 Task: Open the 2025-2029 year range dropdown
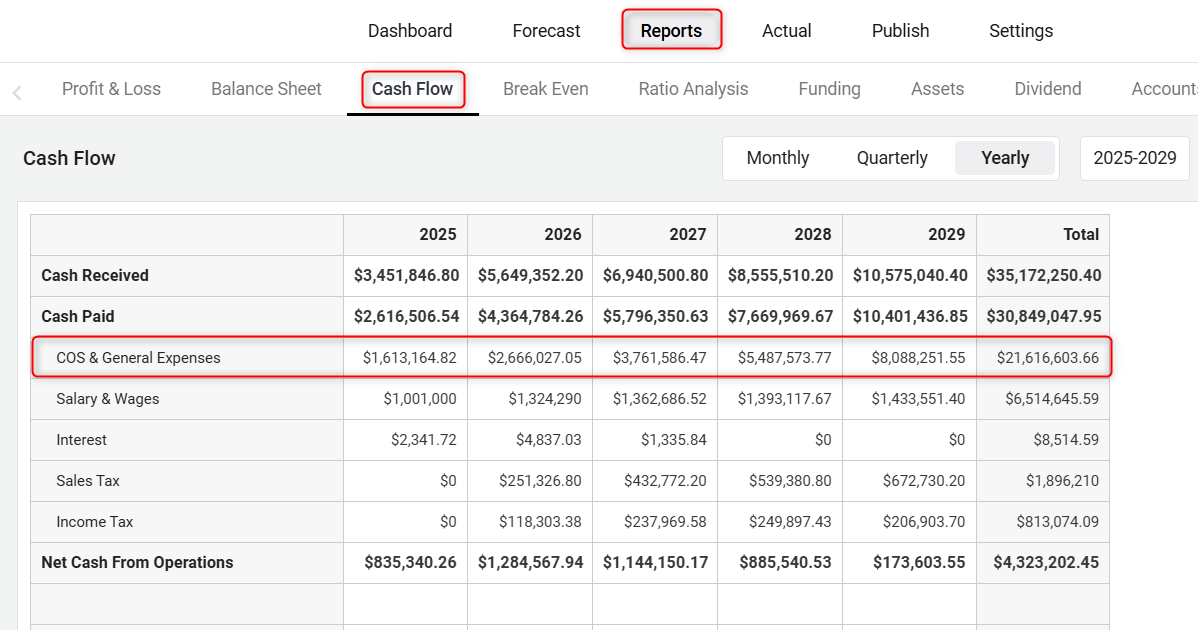[x=1134, y=158]
